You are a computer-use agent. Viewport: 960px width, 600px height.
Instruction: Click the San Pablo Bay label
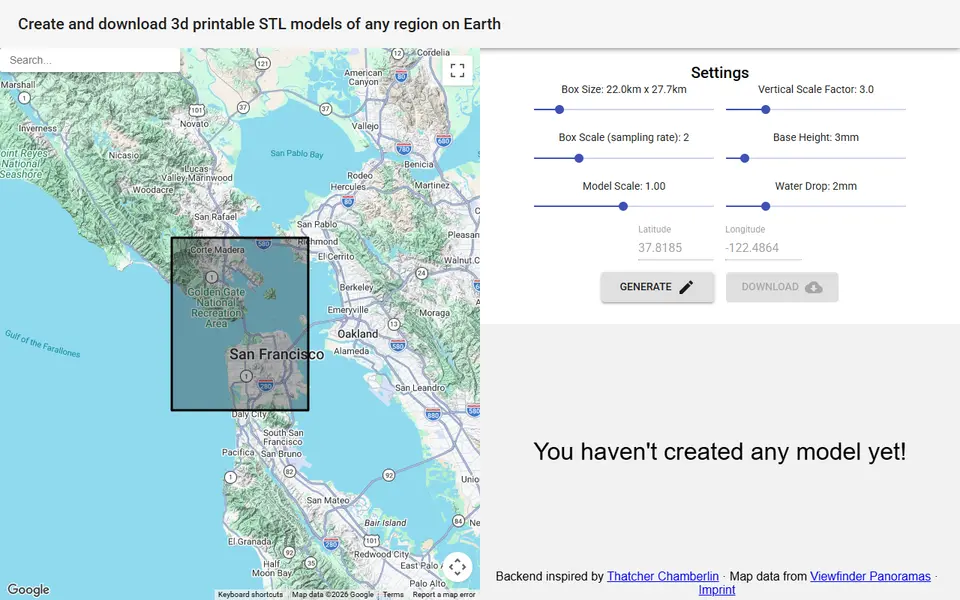[x=297, y=154]
